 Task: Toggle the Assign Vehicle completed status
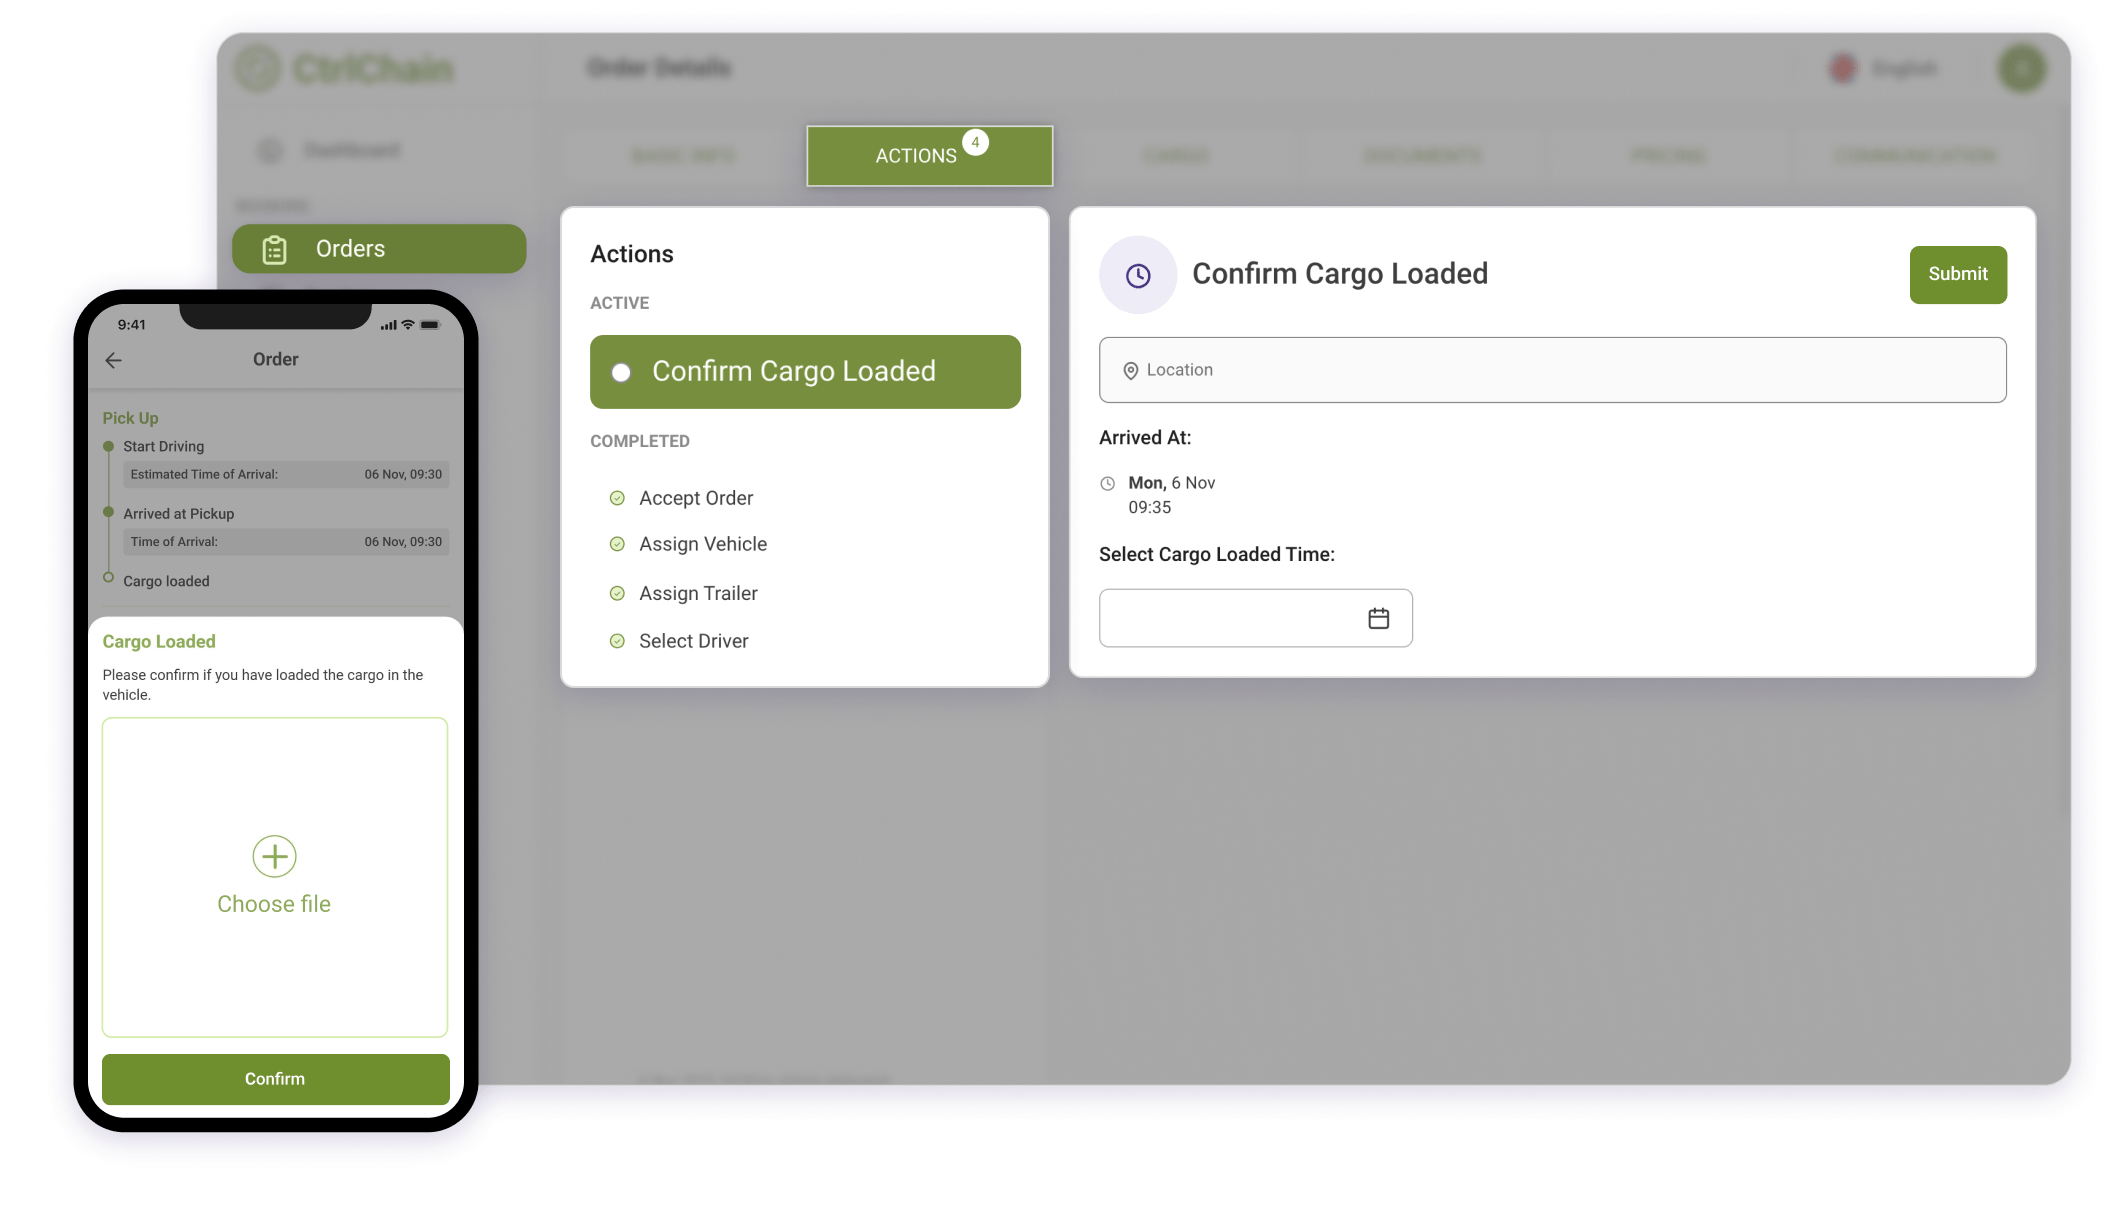click(616, 544)
